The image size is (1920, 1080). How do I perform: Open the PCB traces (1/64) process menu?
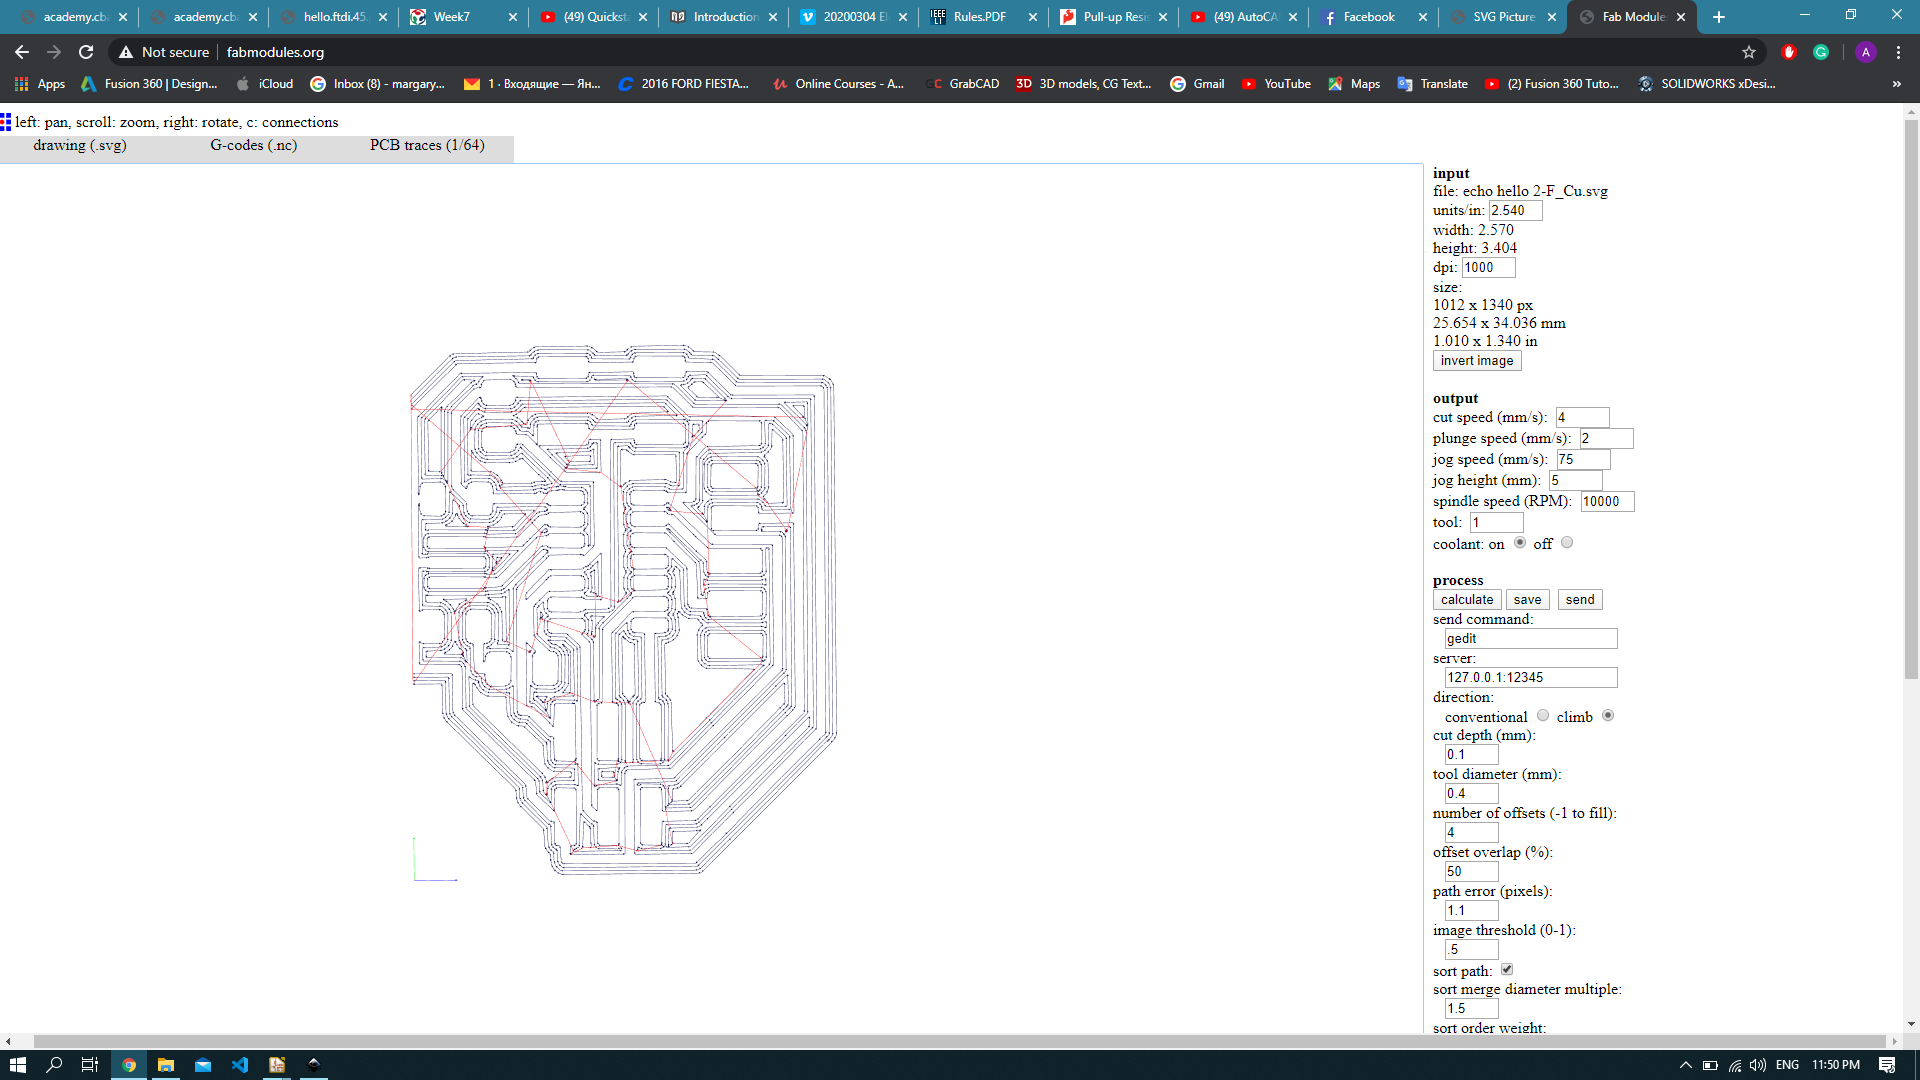click(427, 146)
